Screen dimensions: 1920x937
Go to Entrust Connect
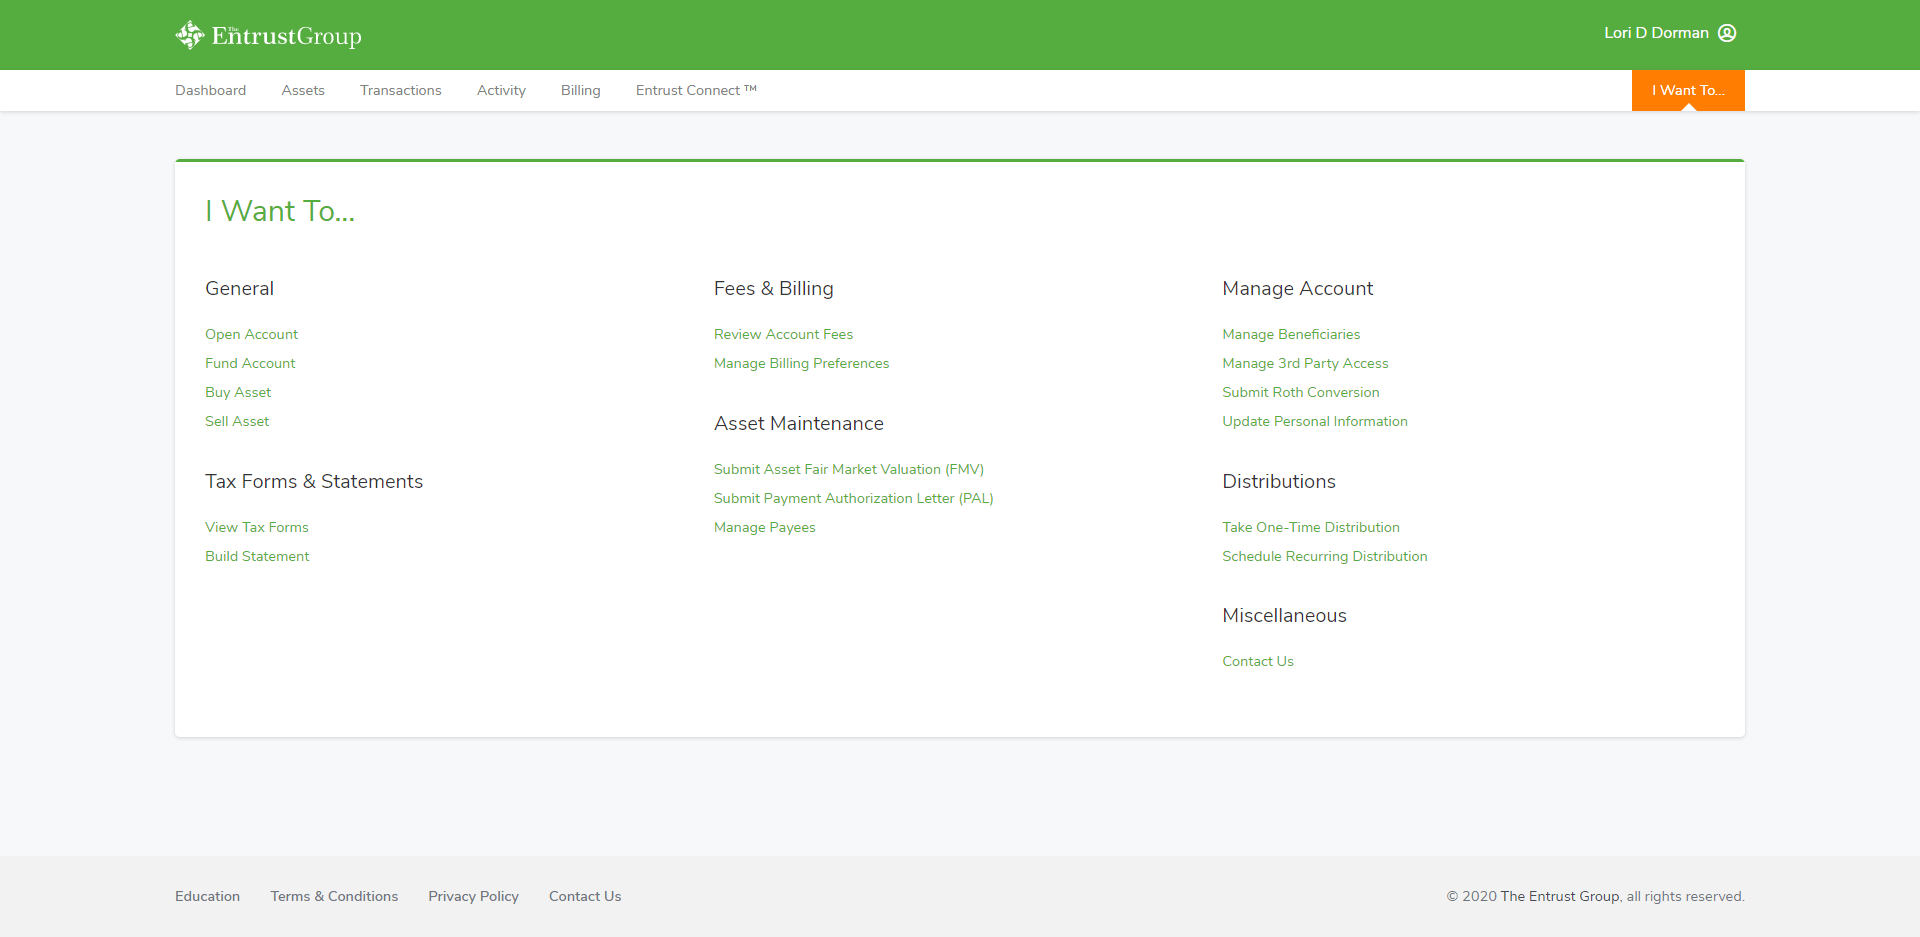coord(696,90)
